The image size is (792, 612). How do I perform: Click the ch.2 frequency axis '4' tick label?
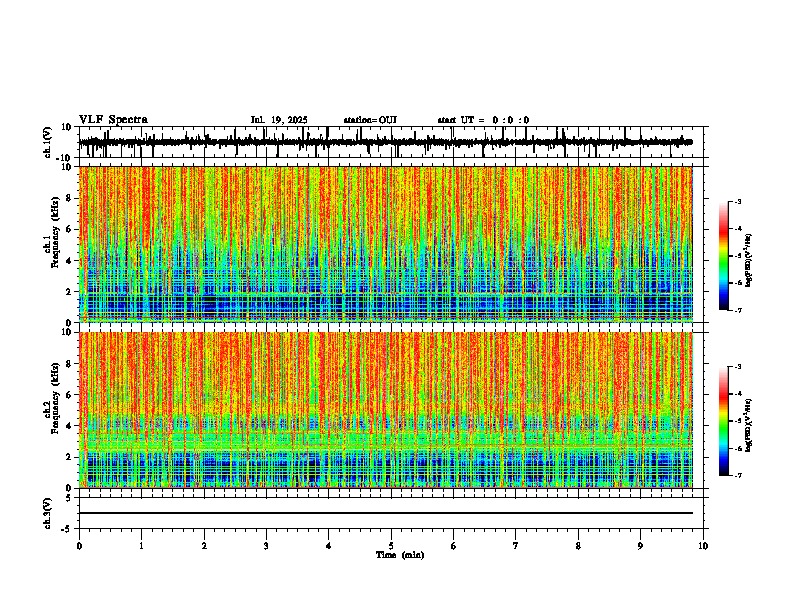click(70, 426)
